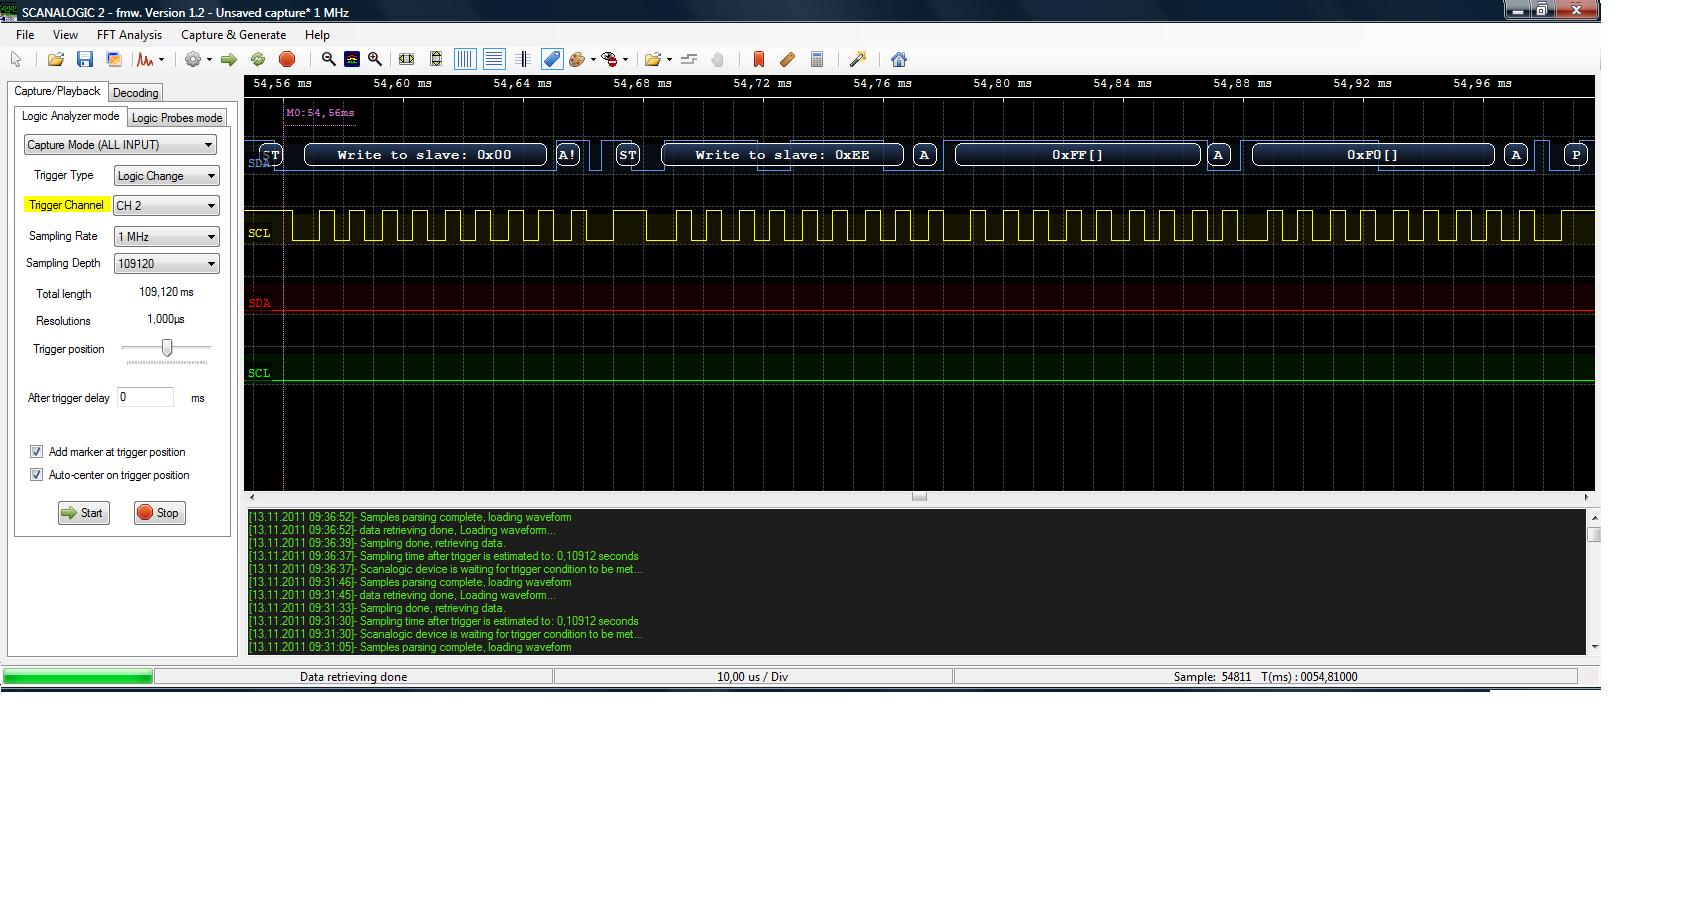Open the Capture & Generate menu

tap(233, 35)
